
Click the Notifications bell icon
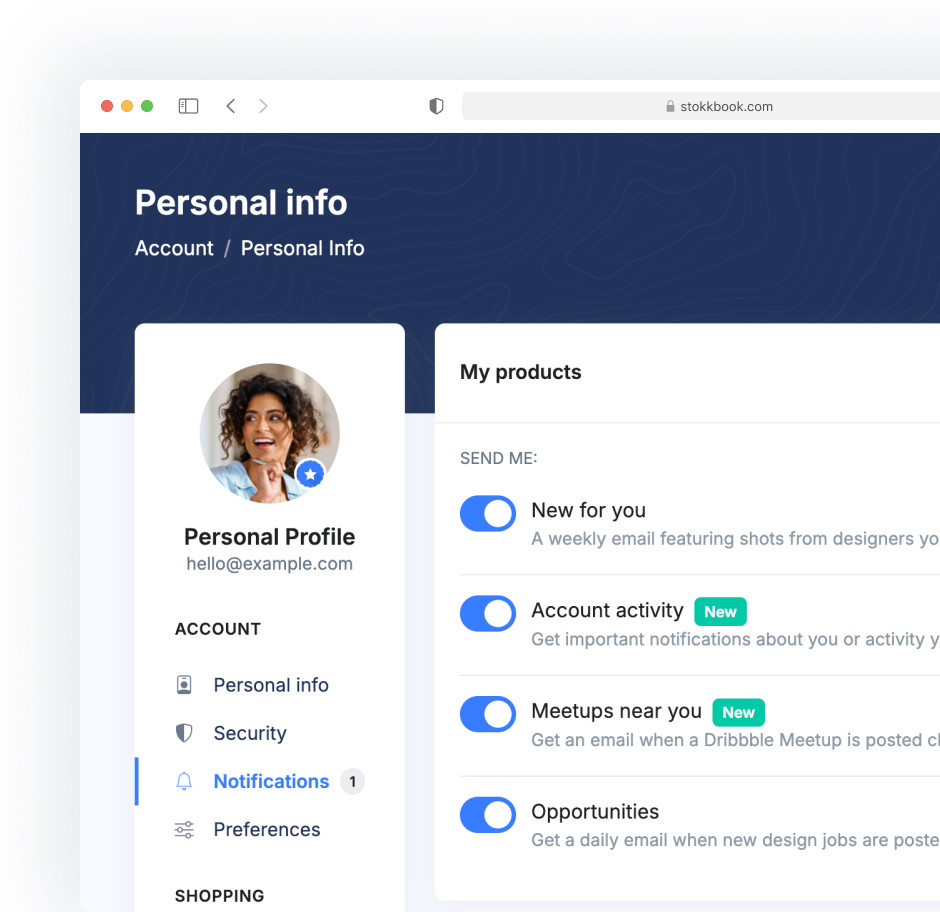[x=184, y=781]
